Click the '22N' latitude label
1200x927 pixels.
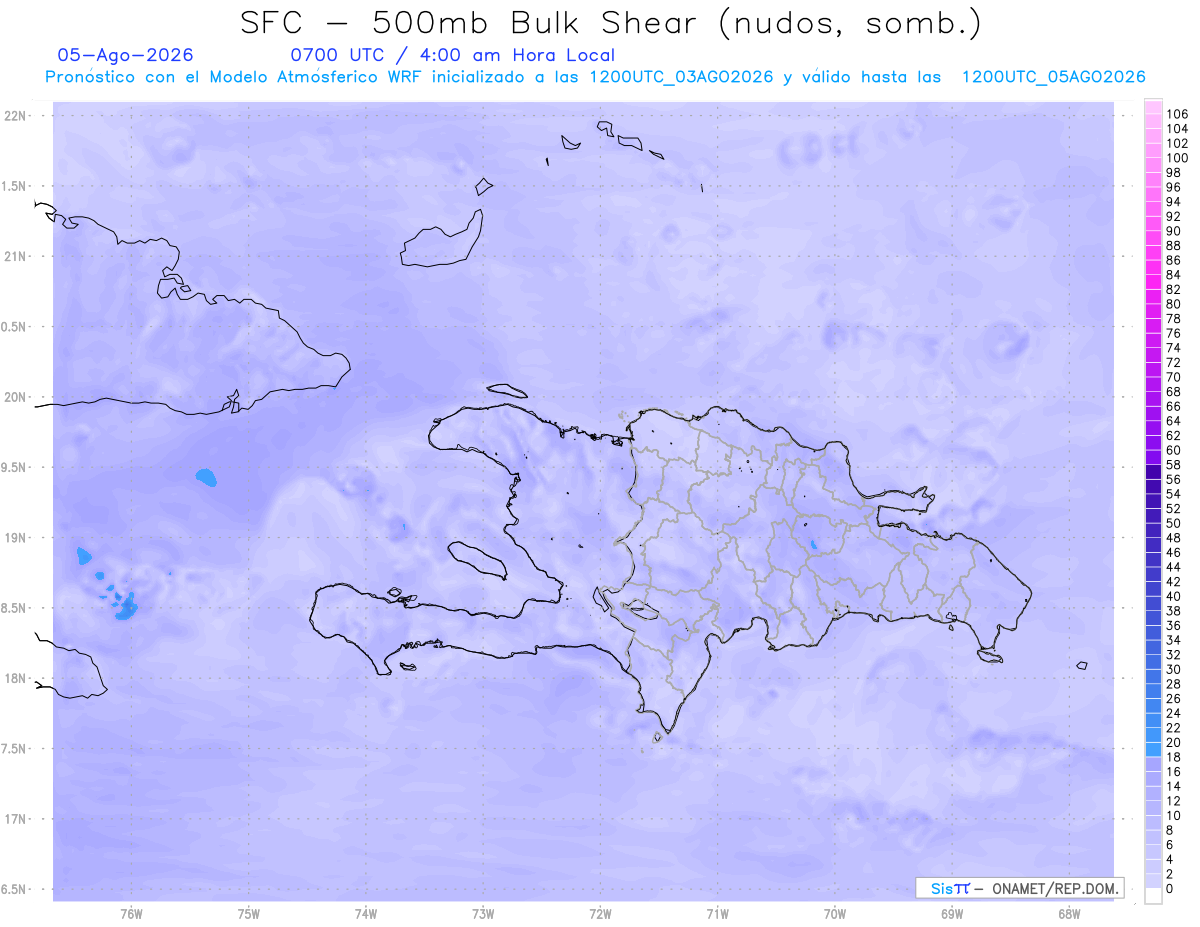click(16, 116)
